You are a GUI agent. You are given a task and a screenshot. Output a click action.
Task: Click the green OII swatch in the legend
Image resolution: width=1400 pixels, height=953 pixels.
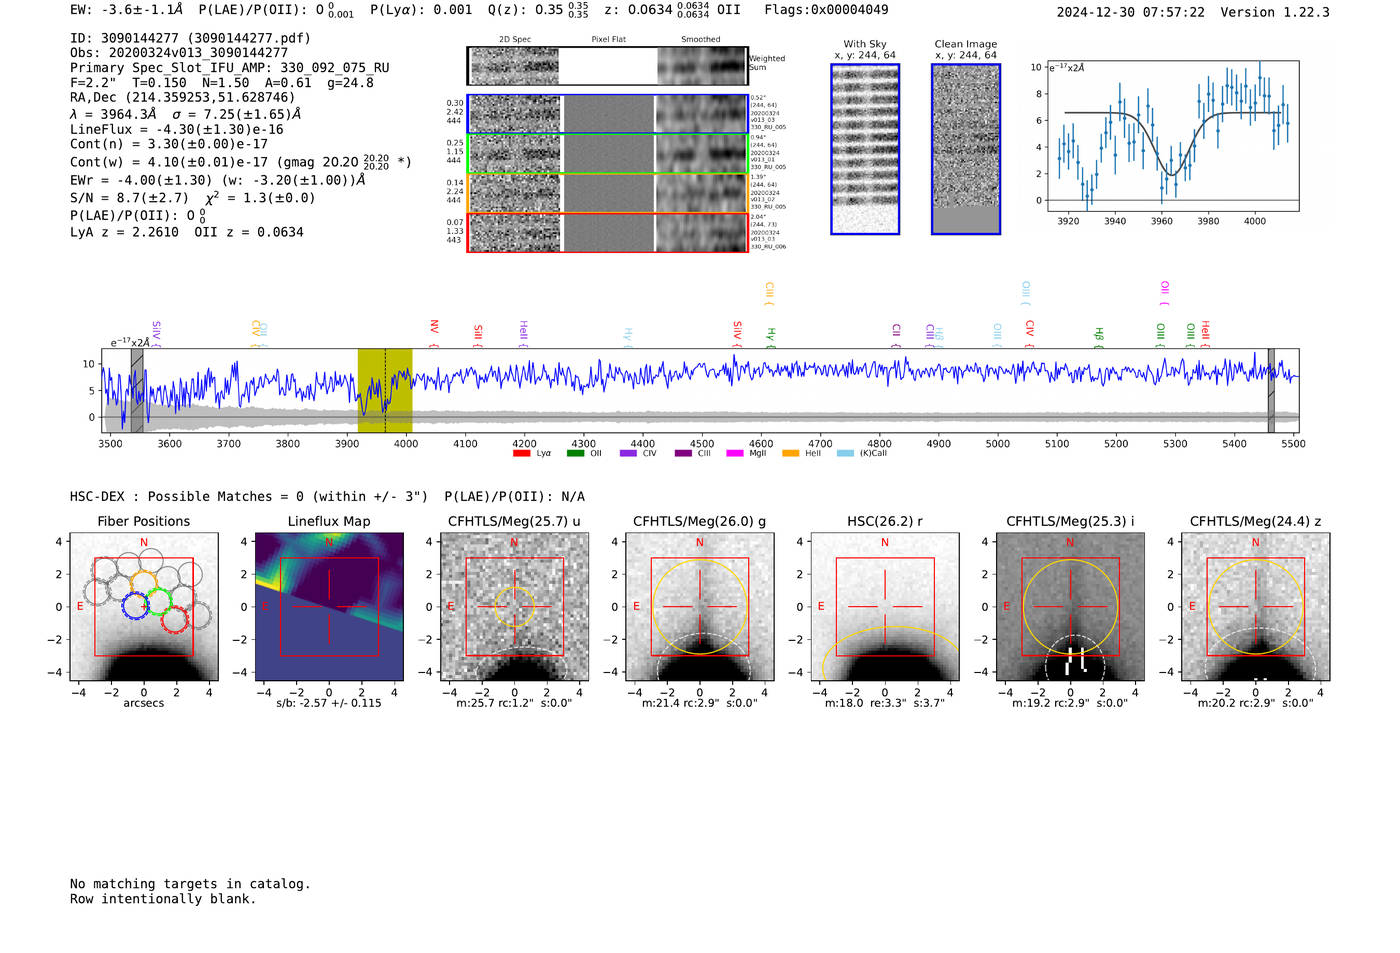pos(575,454)
